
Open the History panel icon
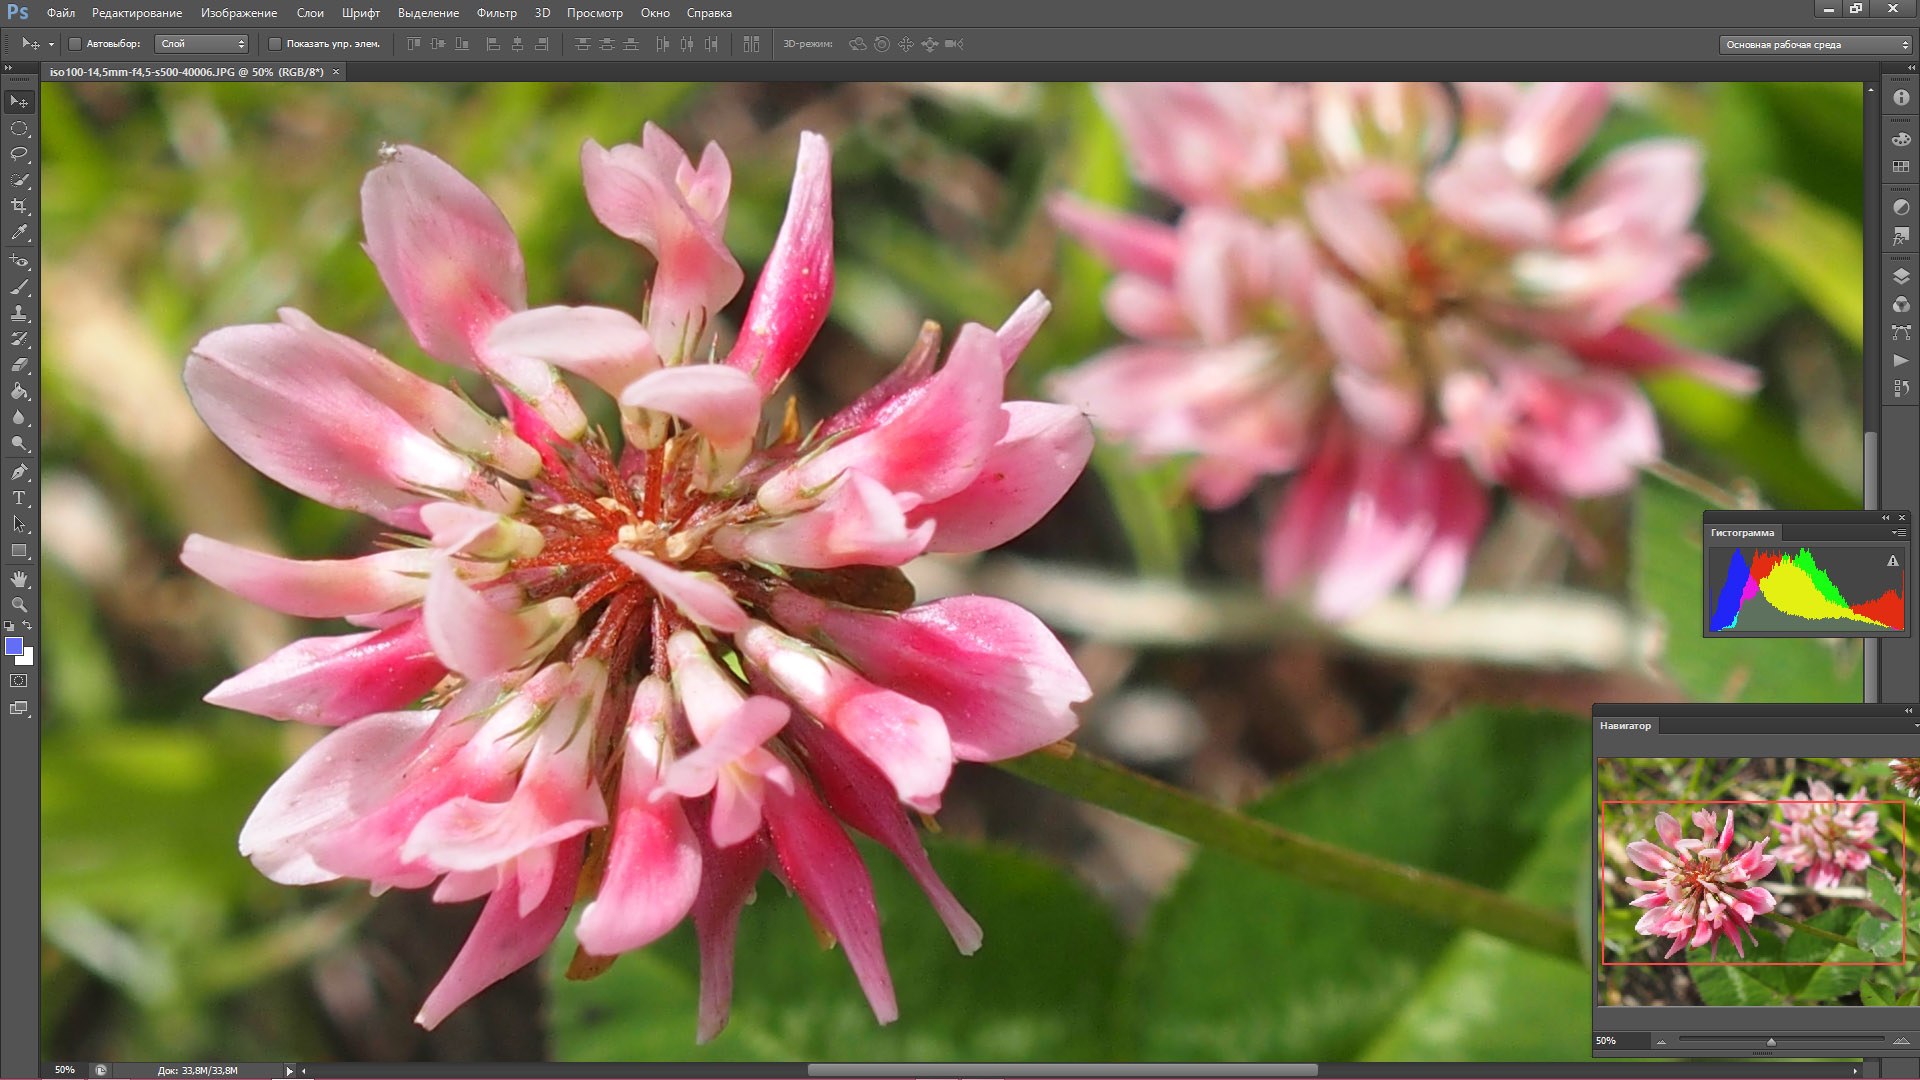(x=1901, y=388)
